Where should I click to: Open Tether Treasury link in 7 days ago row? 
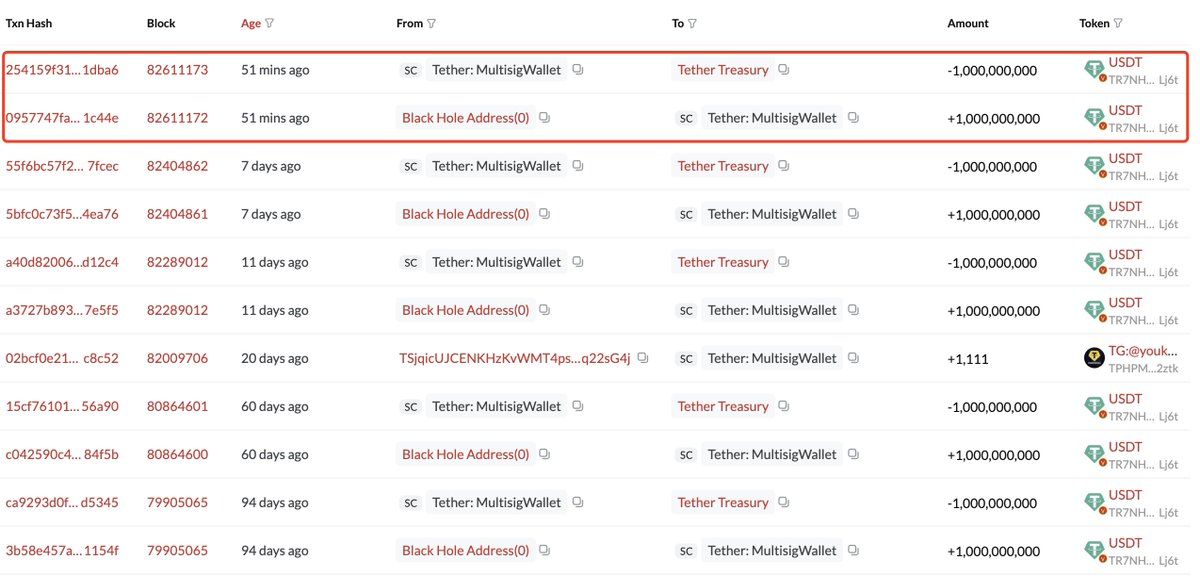723,166
